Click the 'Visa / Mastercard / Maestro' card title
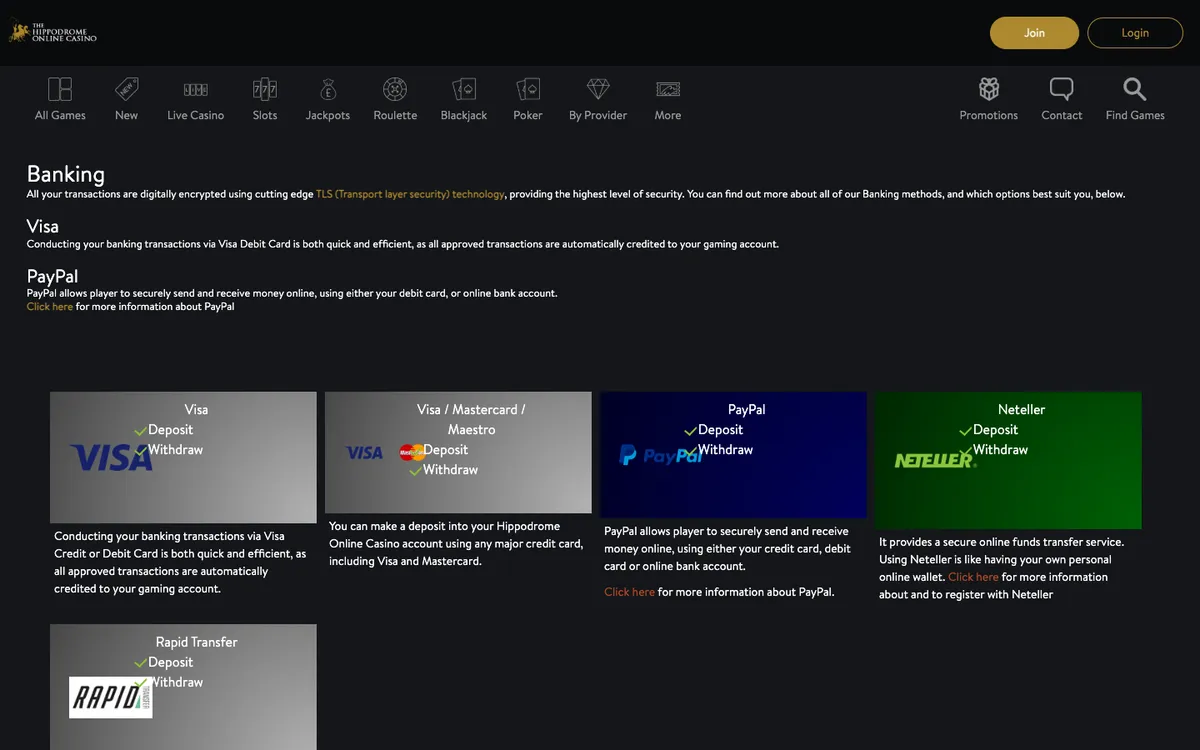The width and height of the screenshot is (1200, 750). (471, 420)
